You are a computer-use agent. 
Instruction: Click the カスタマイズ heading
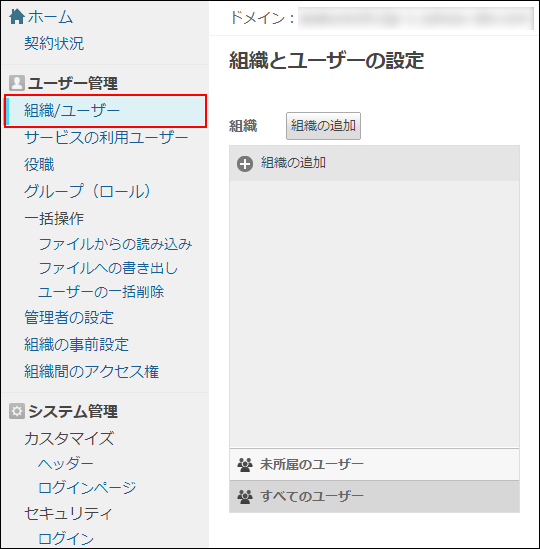click(69, 438)
